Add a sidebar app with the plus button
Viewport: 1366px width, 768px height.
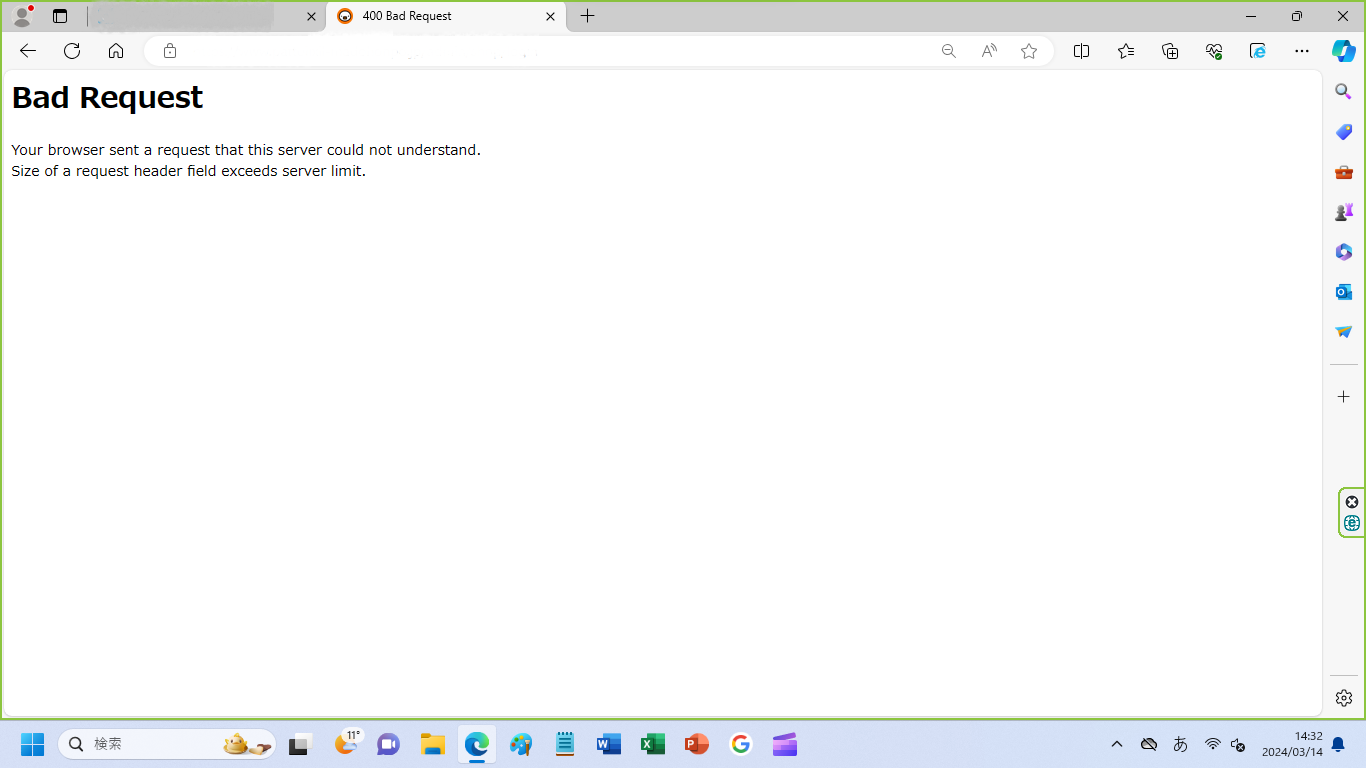1344,397
